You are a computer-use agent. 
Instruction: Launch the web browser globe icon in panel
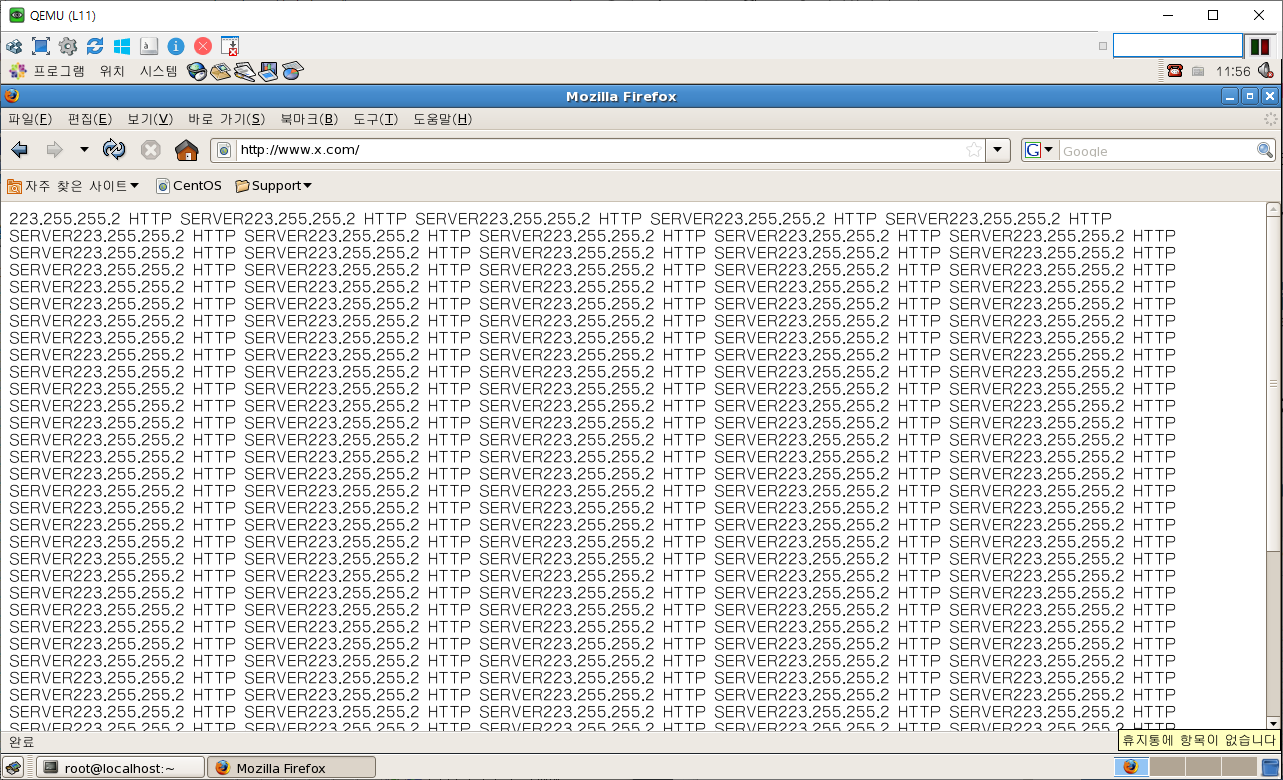pyautogui.click(x=197, y=71)
